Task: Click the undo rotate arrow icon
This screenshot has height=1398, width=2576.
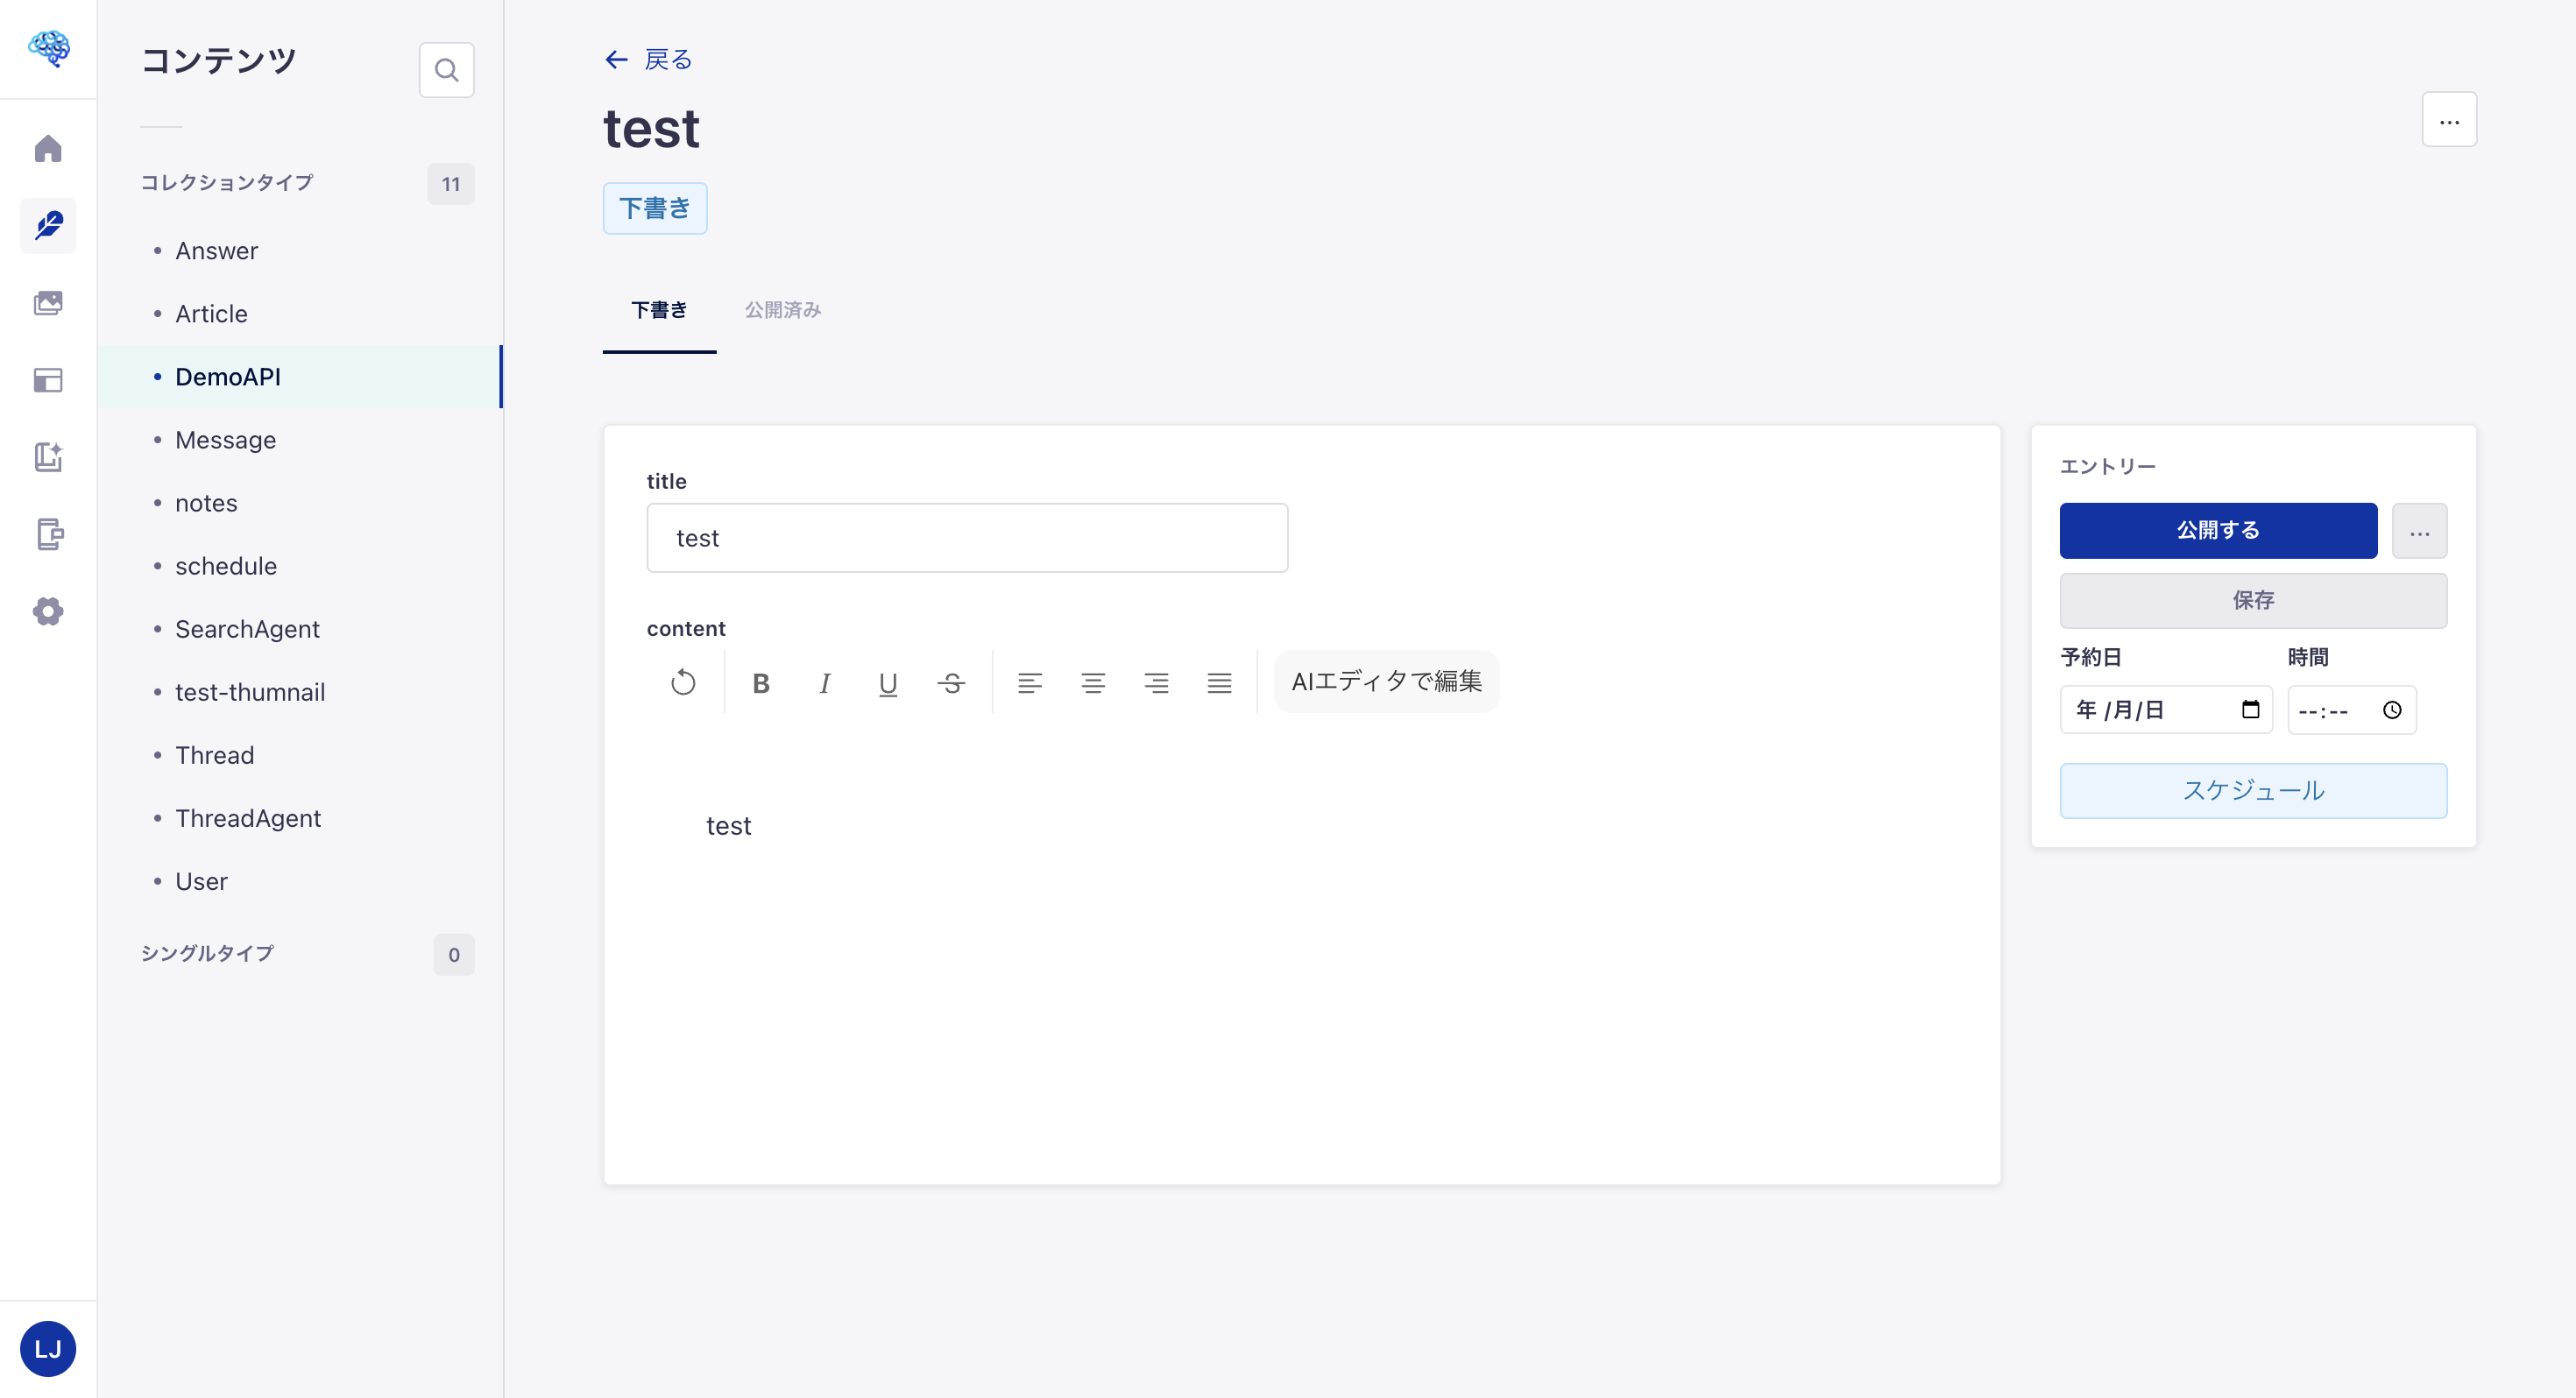Action: click(683, 683)
